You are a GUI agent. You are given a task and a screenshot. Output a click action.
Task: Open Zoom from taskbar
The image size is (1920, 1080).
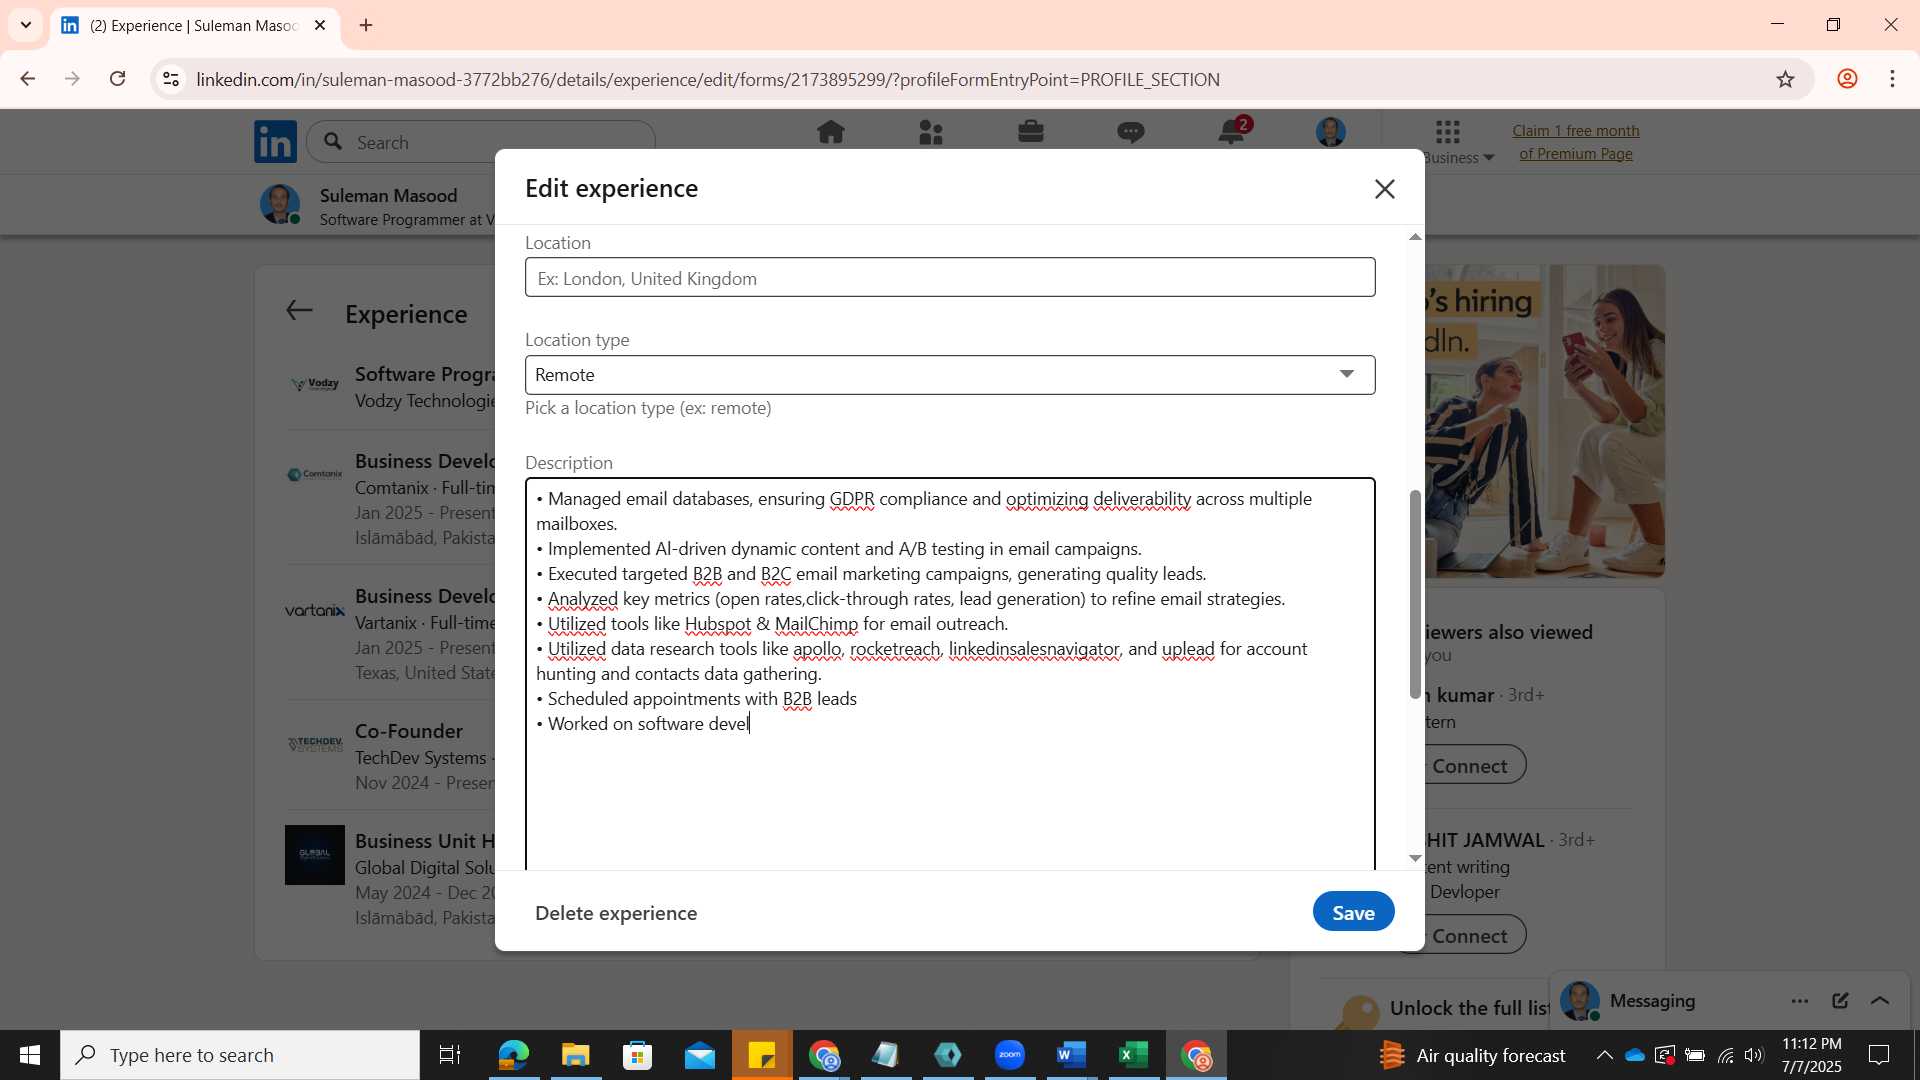point(1010,1055)
